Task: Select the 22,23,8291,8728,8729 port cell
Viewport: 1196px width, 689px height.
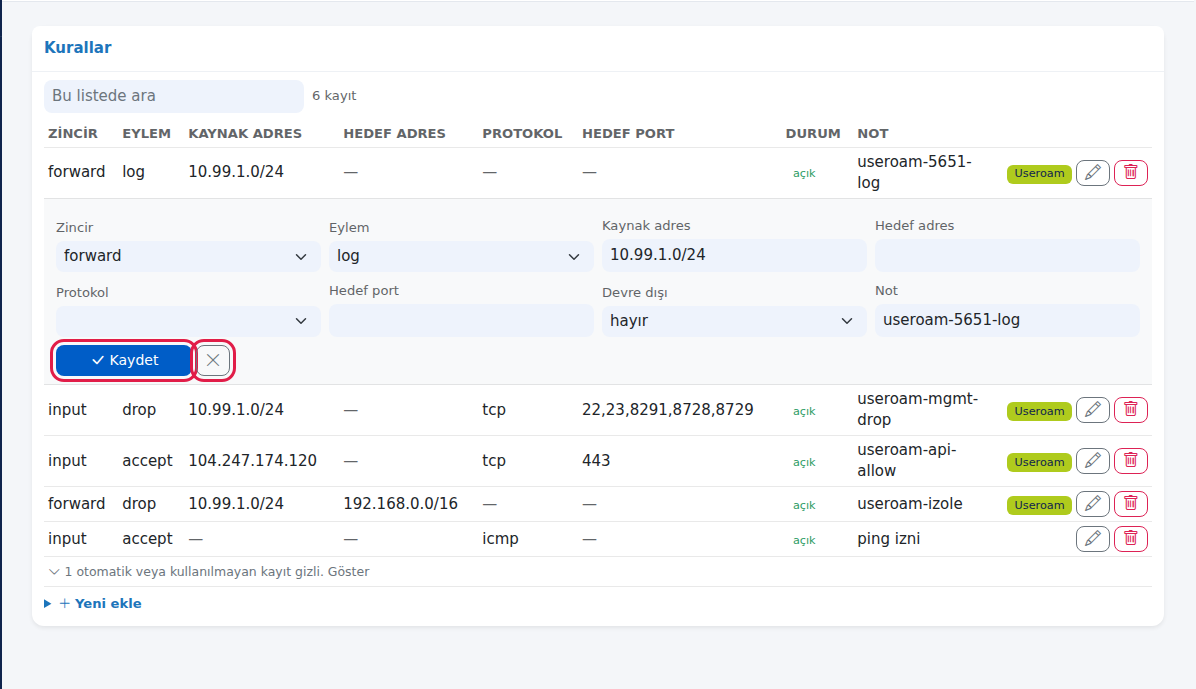Action: tap(667, 410)
